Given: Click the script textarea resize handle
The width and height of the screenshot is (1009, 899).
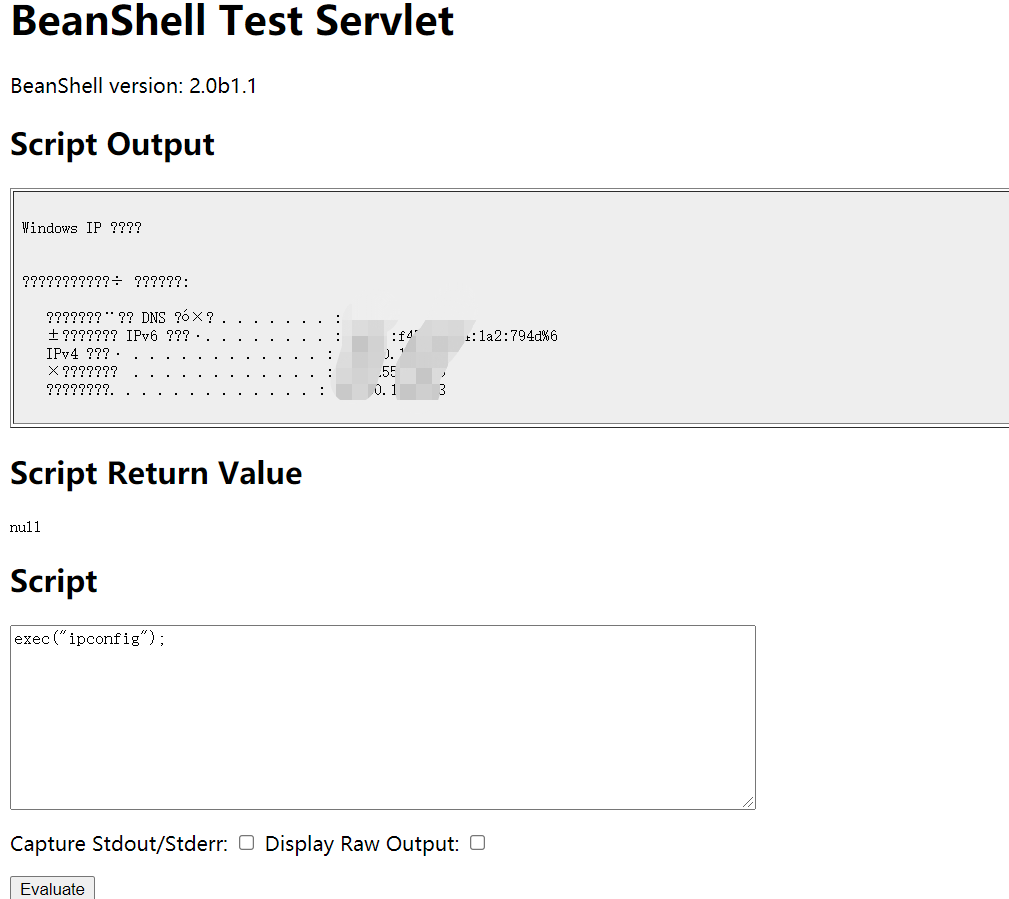Looking at the screenshot, I should [x=749, y=802].
